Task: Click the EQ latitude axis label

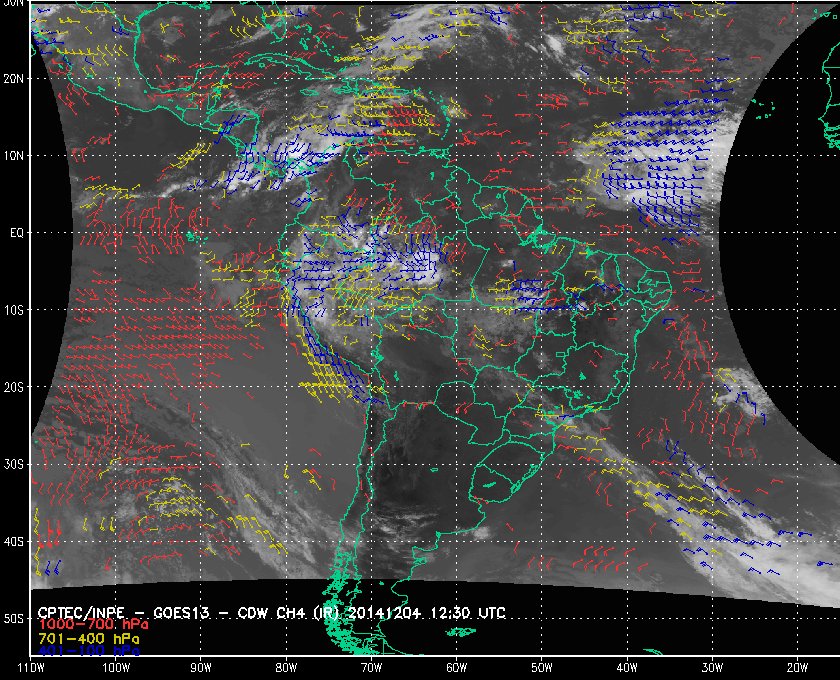Action: pos(17,233)
